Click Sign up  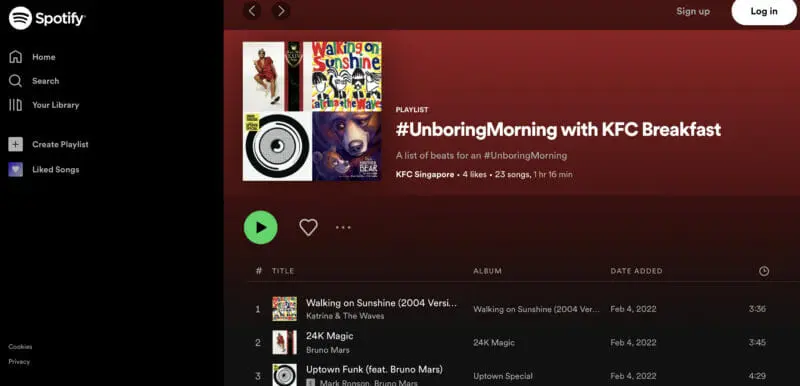click(x=693, y=11)
